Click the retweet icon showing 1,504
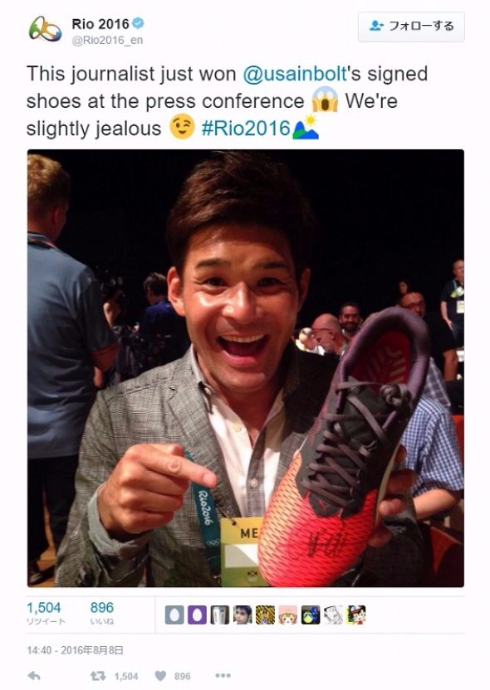490x690 pixels. click(98, 675)
